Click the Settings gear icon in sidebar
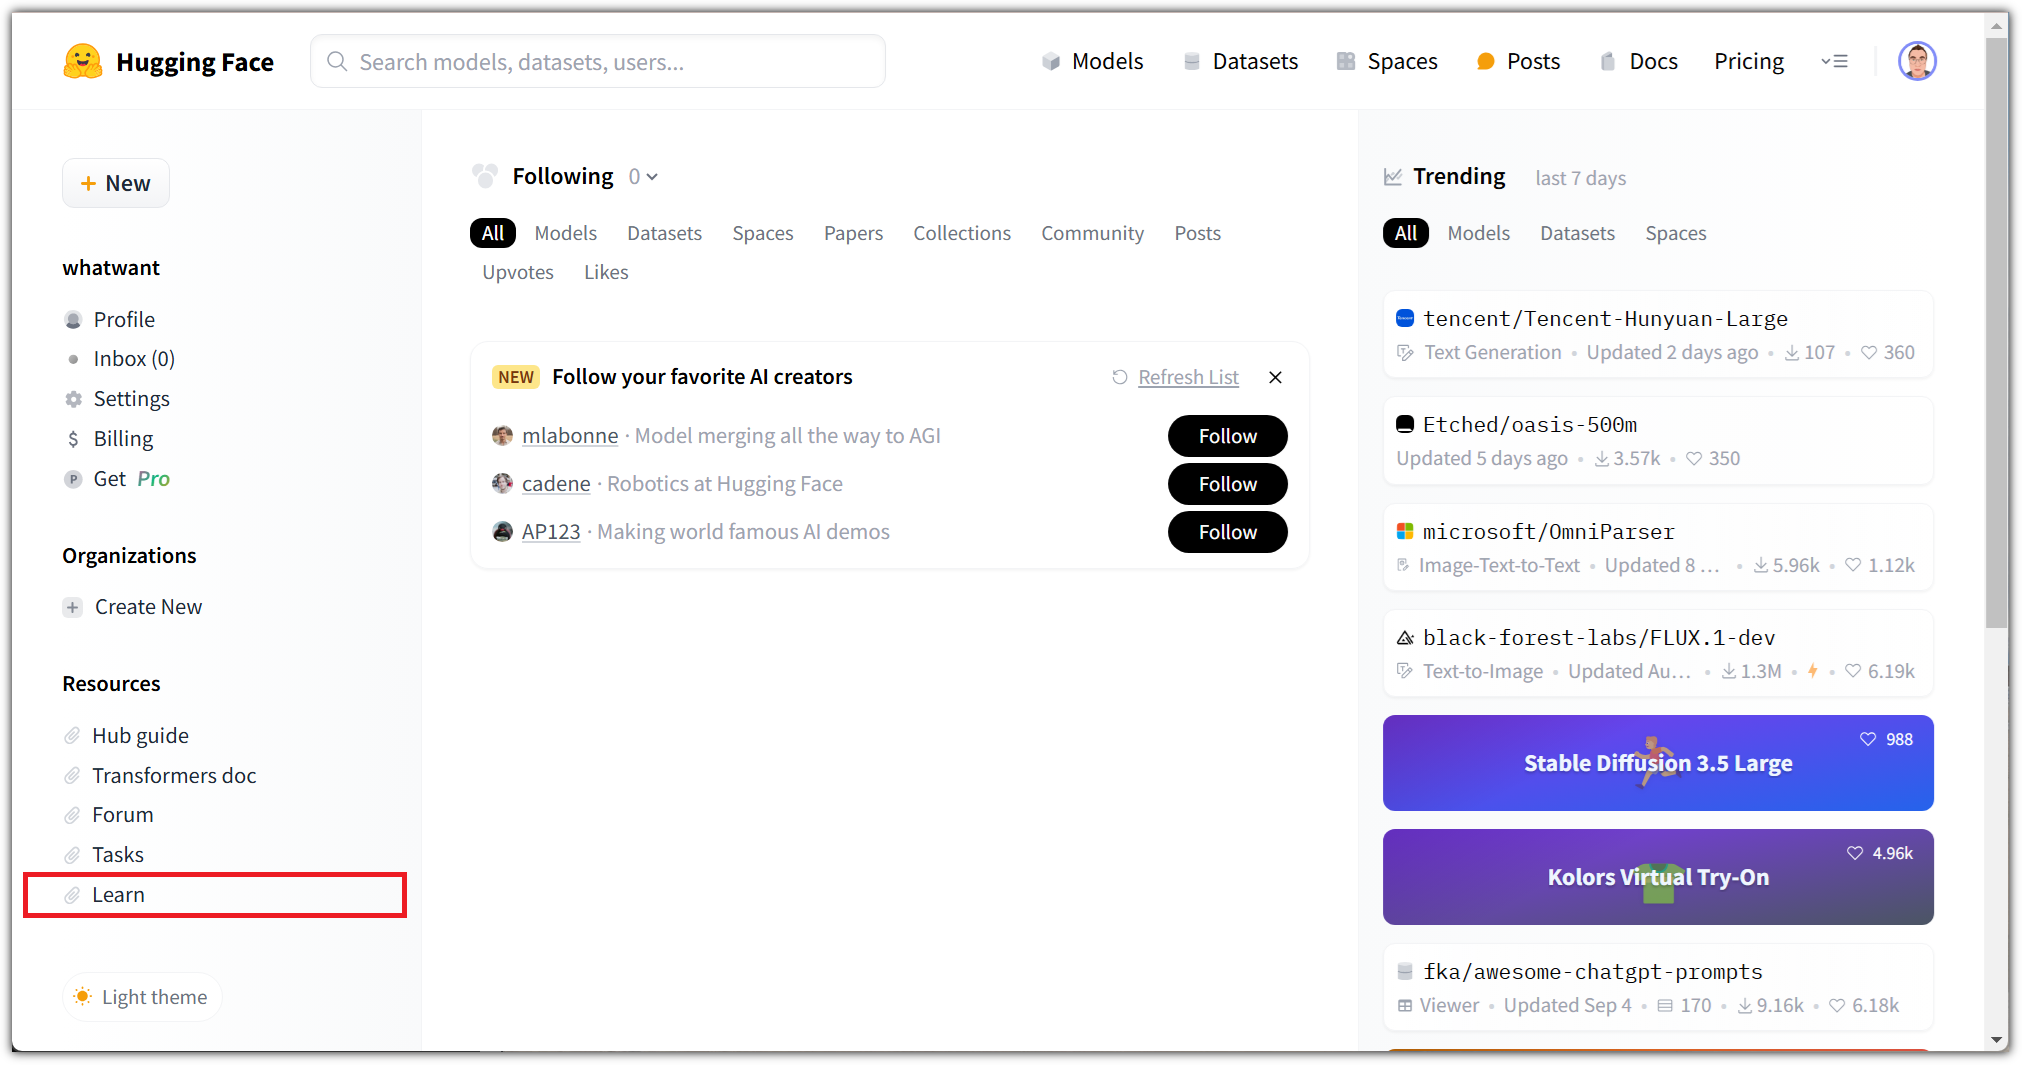This screenshot has height=1065, width=2022. pyautogui.click(x=73, y=399)
